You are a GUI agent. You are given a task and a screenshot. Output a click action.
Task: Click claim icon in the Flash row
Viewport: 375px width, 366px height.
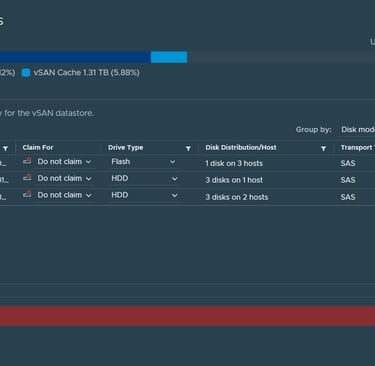27,161
